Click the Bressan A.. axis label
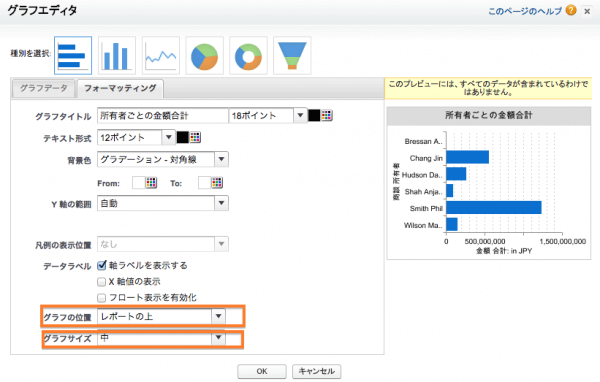Viewport: 600px width, 382px height. [423, 141]
